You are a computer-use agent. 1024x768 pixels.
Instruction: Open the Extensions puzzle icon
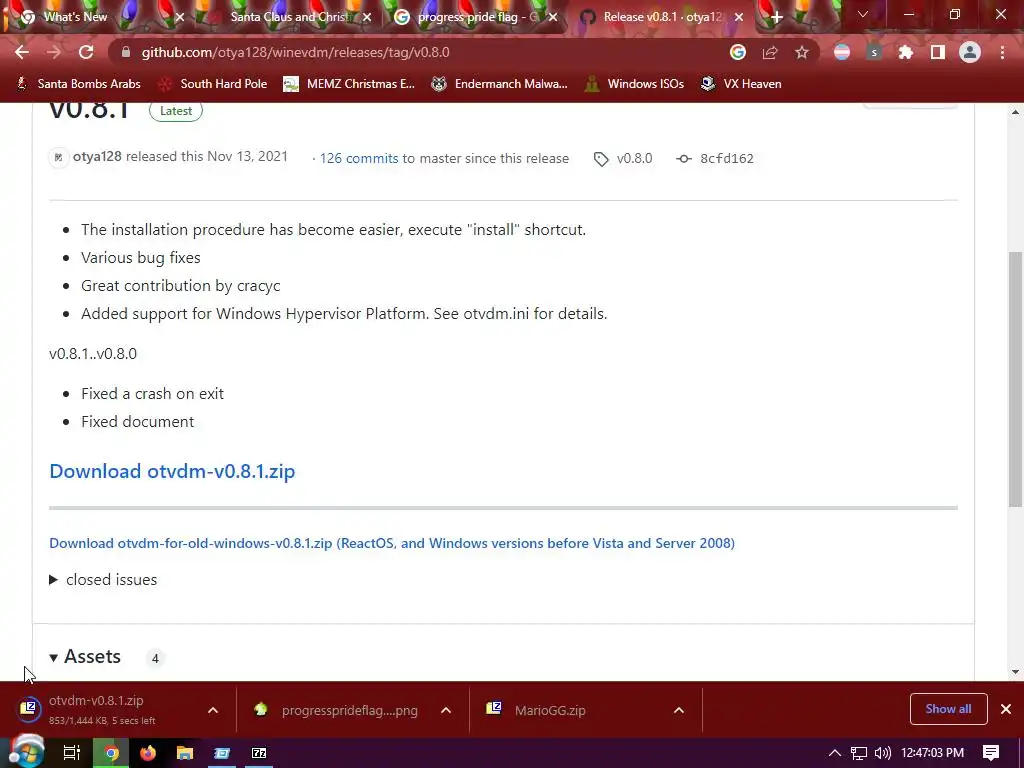[x=906, y=52]
